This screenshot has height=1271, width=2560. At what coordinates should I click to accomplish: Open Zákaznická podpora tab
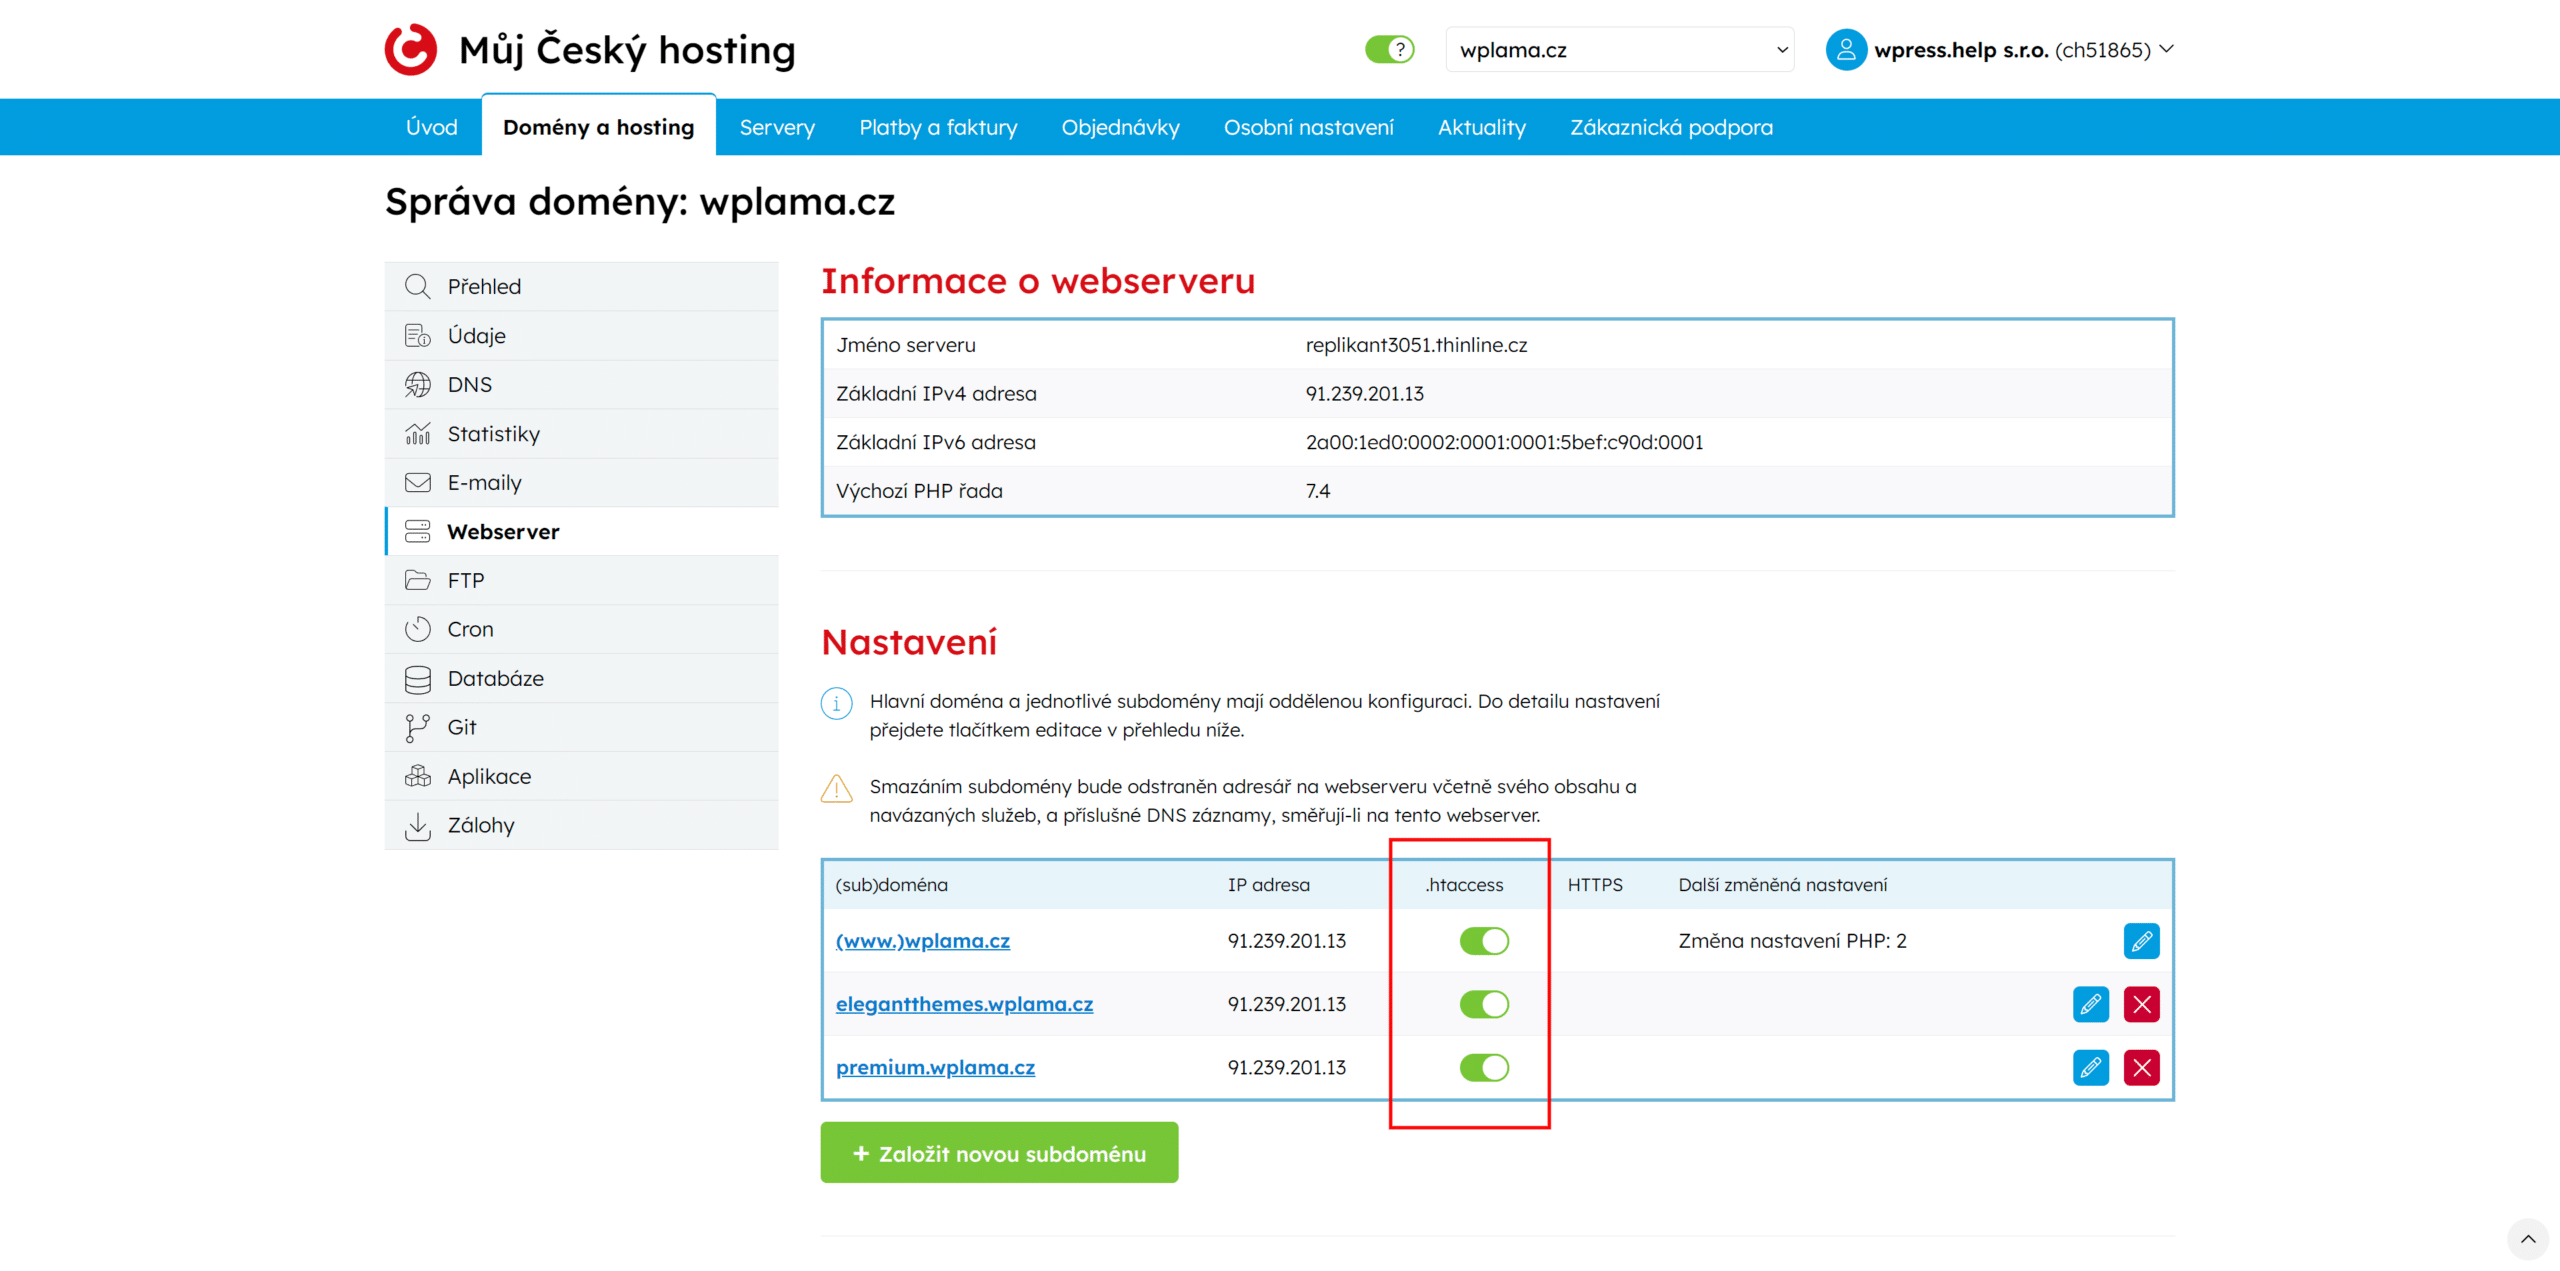pyautogui.click(x=1671, y=127)
